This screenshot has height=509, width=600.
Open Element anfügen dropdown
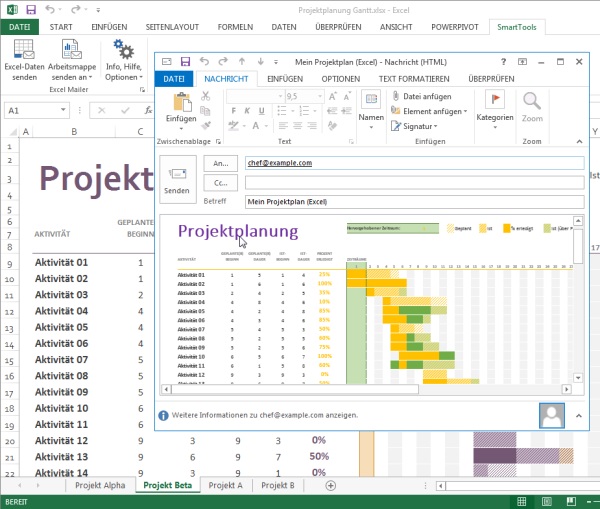click(x=429, y=111)
